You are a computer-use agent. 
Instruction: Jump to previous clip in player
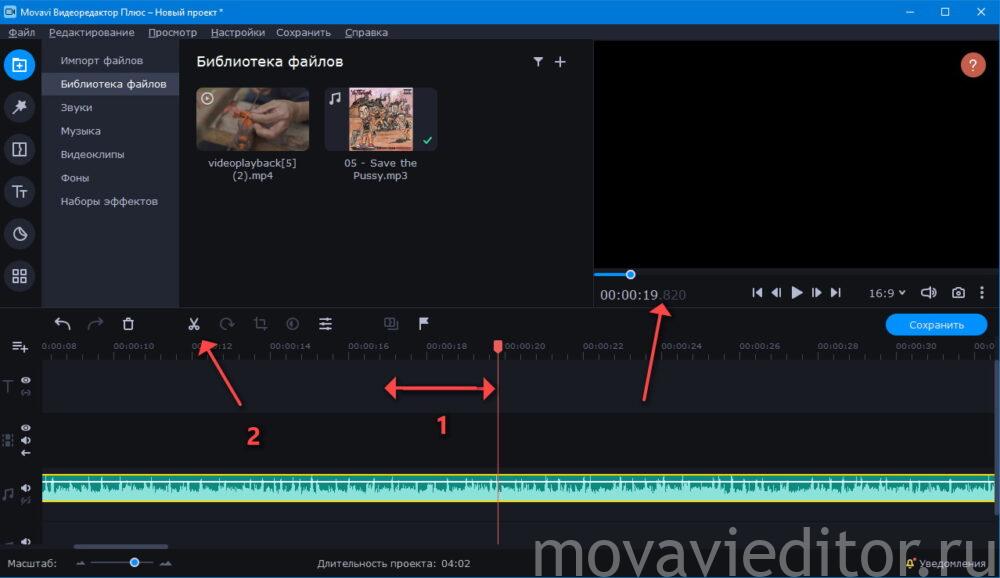click(757, 293)
